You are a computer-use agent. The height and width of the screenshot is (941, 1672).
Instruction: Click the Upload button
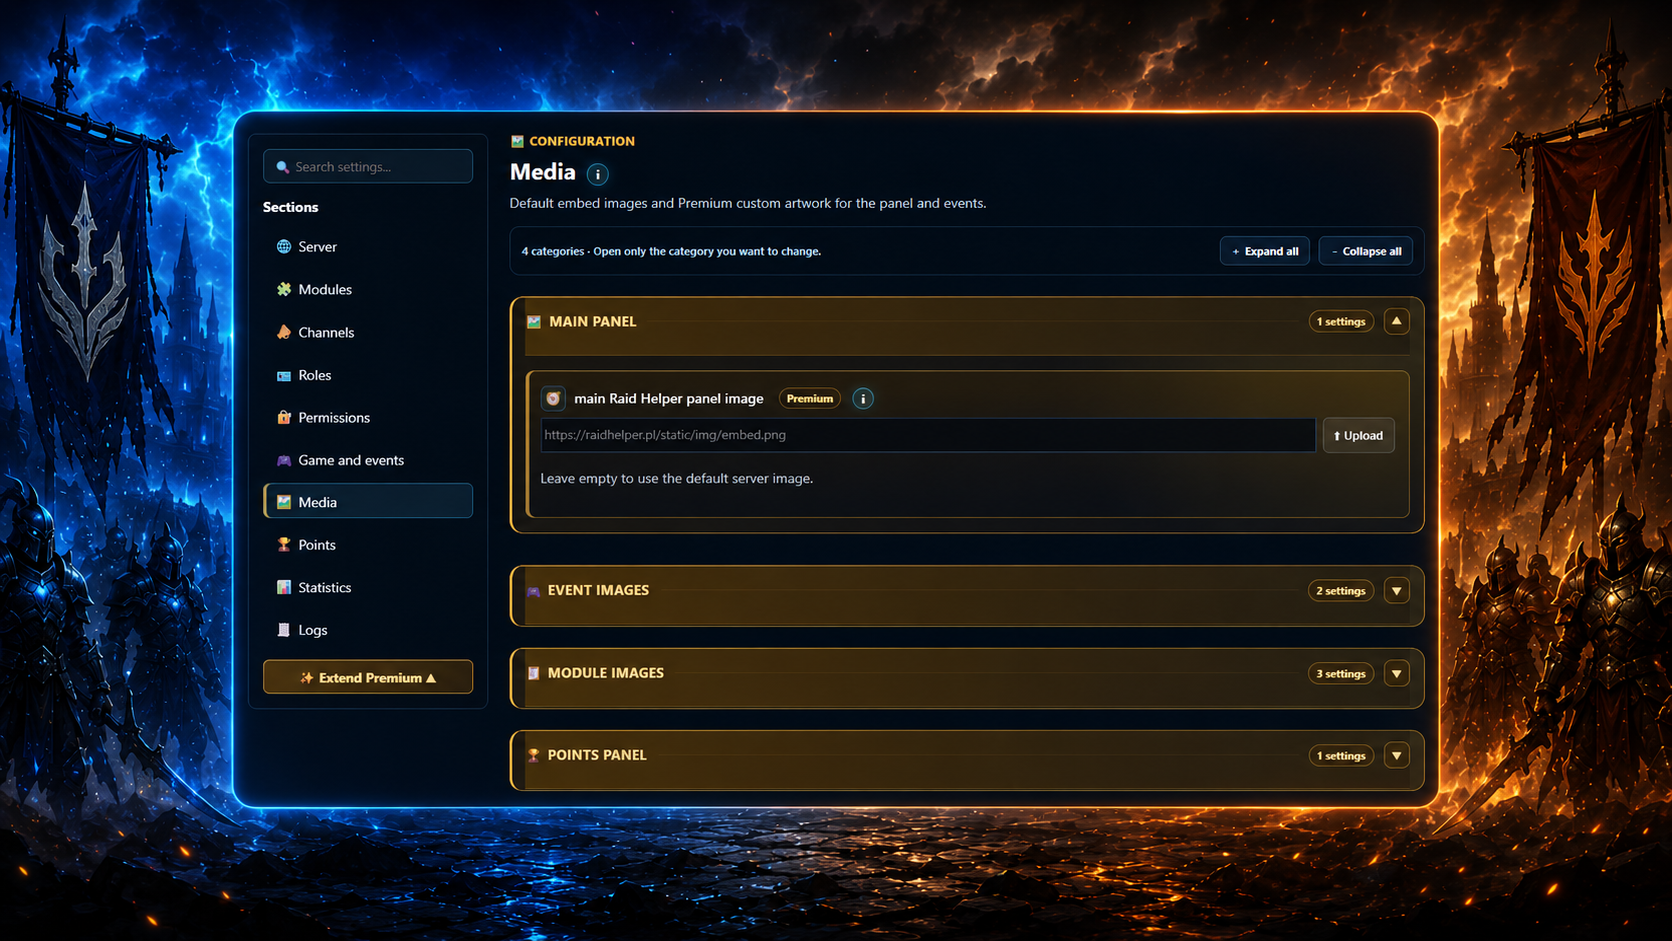(1358, 435)
